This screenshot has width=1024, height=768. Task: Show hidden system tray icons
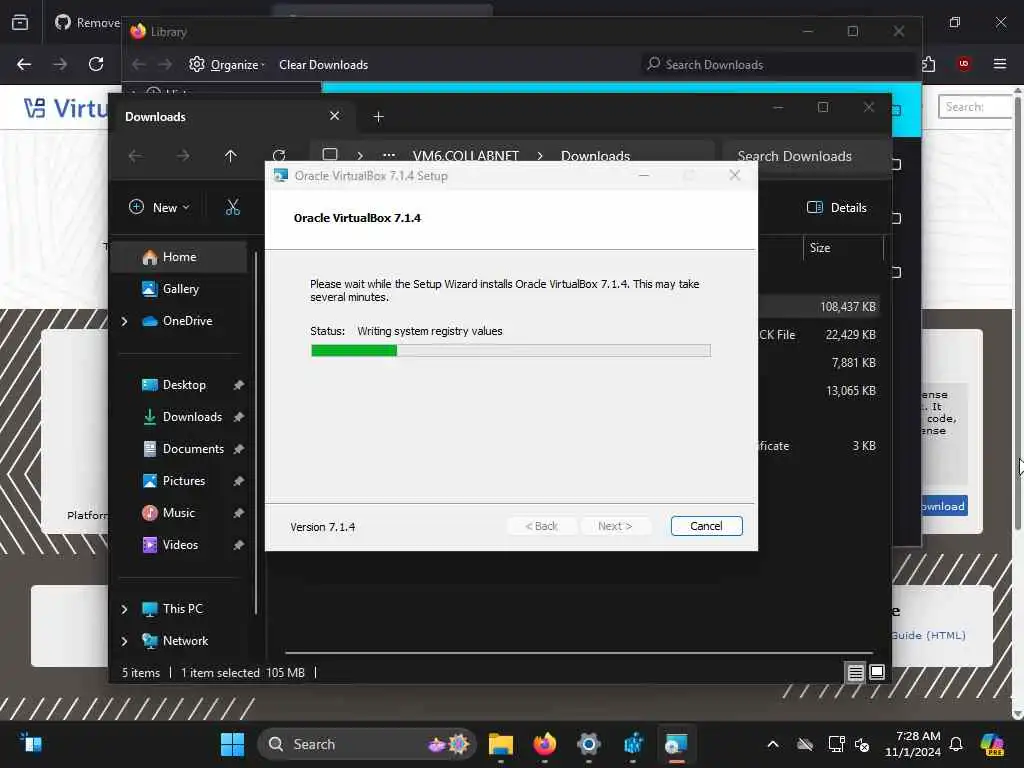coord(773,744)
